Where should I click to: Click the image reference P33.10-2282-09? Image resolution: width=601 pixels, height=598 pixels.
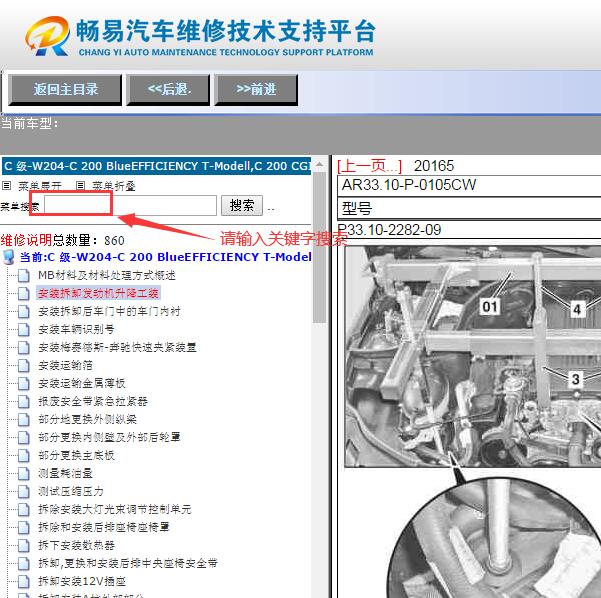click(389, 230)
